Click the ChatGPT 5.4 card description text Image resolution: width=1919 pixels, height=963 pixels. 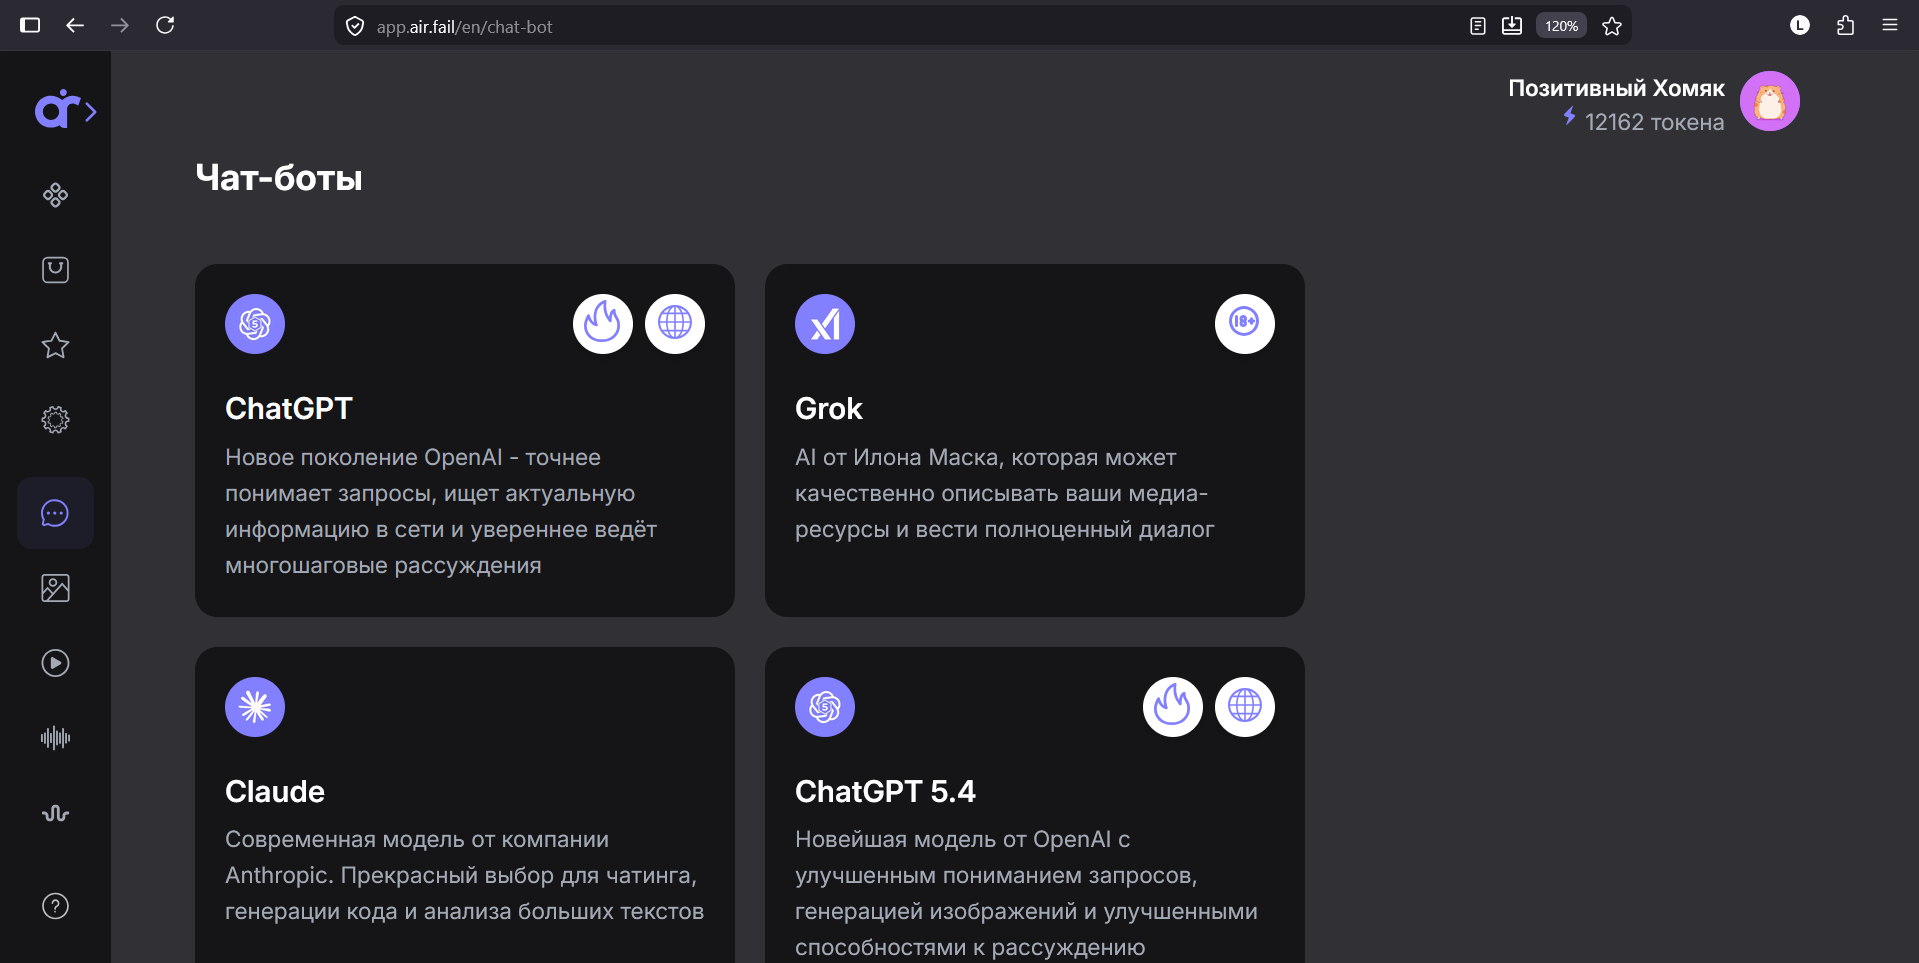pyautogui.click(x=1026, y=893)
